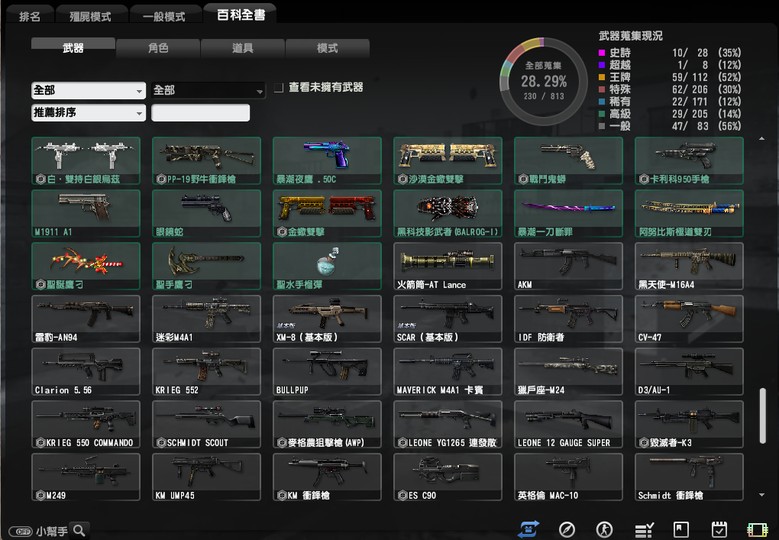The image size is (779, 540).
Task: Click the colorful film strip icon
Action: coord(756,529)
